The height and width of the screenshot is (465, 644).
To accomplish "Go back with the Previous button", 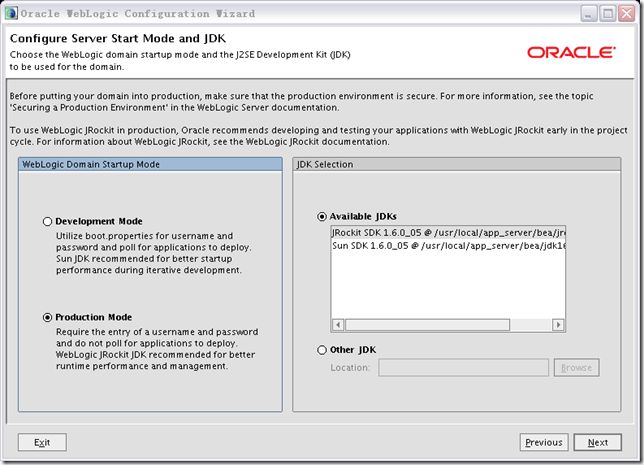I will (544, 442).
